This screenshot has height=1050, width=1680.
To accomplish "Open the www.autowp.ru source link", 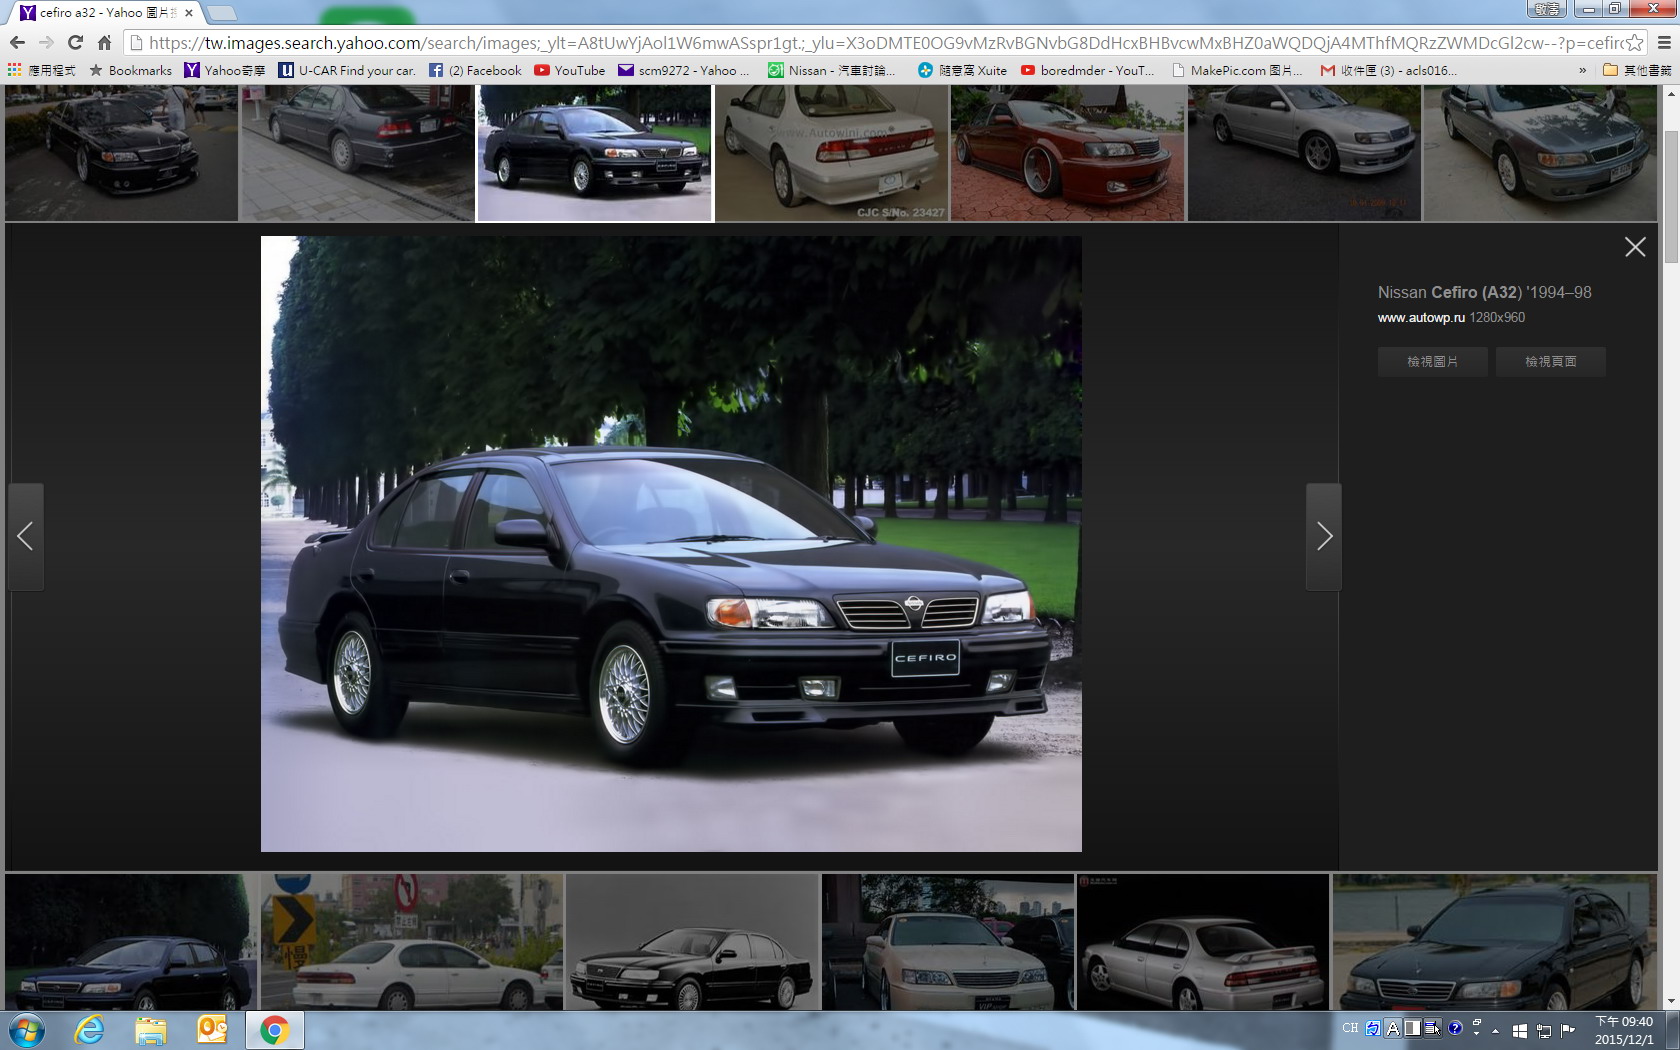I will pos(1421,317).
